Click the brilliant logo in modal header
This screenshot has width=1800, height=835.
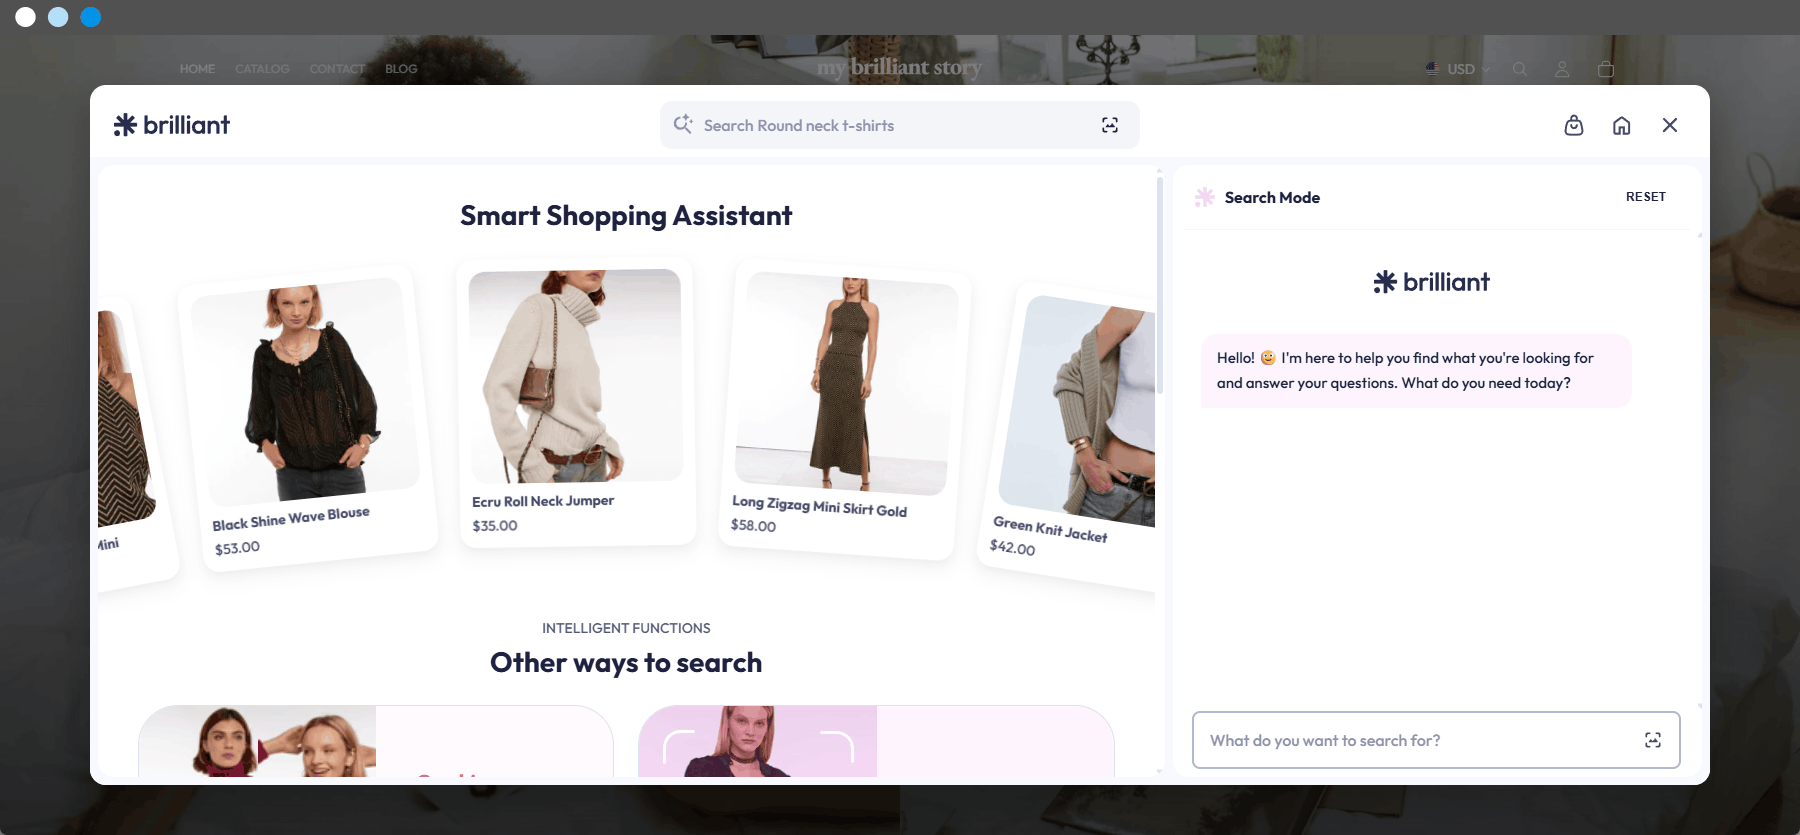pyautogui.click(x=172, y=125)
